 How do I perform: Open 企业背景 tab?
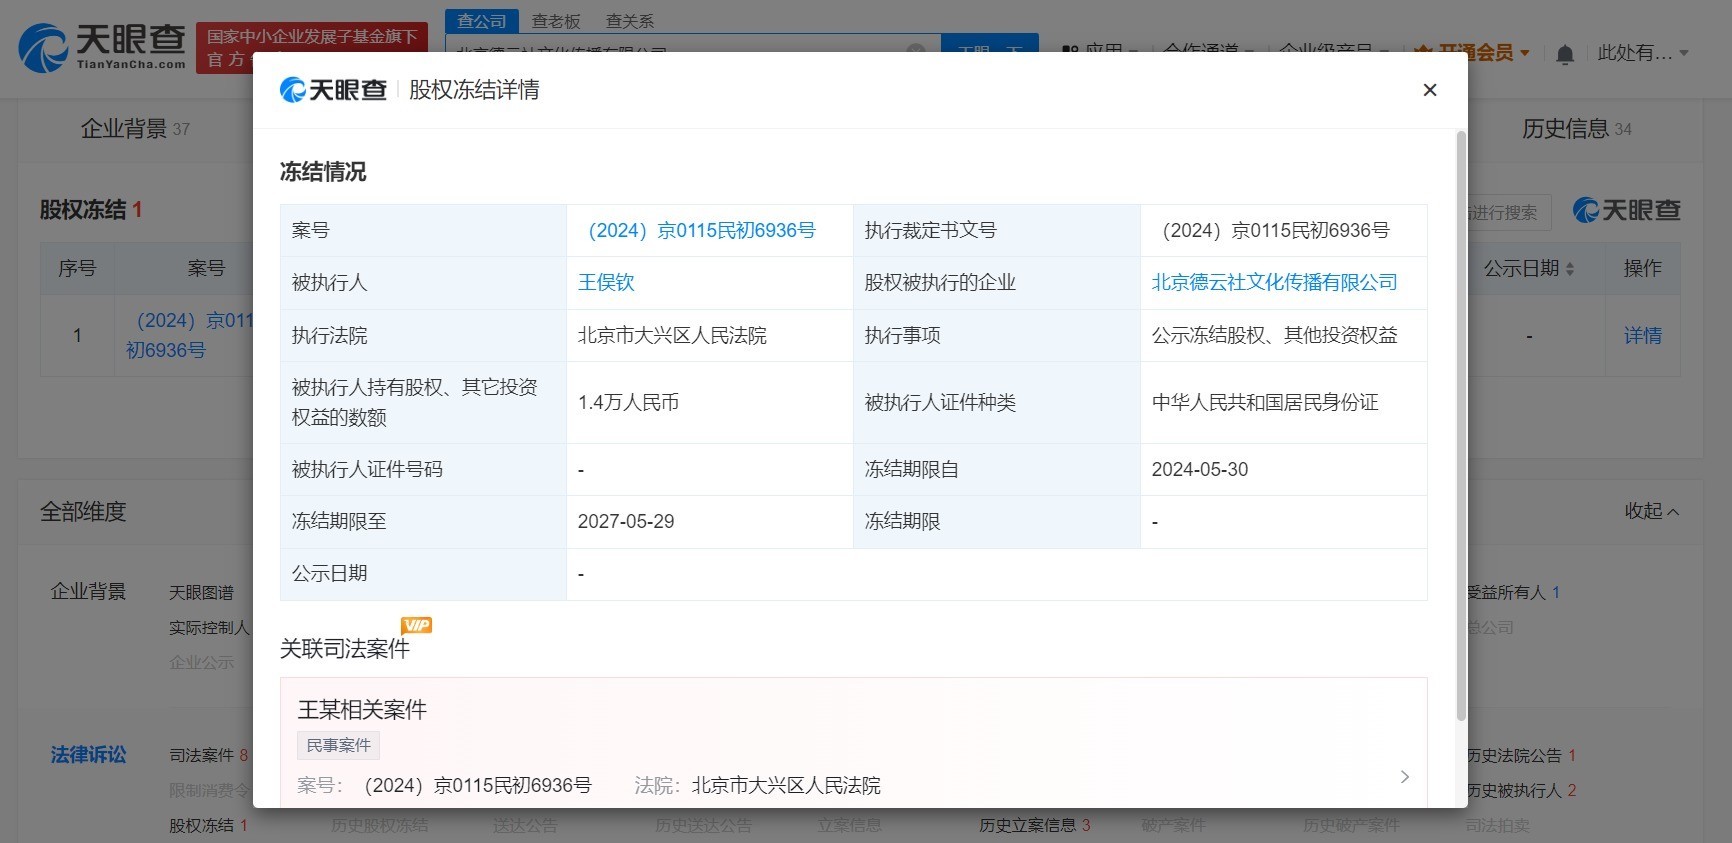[135, 129]
